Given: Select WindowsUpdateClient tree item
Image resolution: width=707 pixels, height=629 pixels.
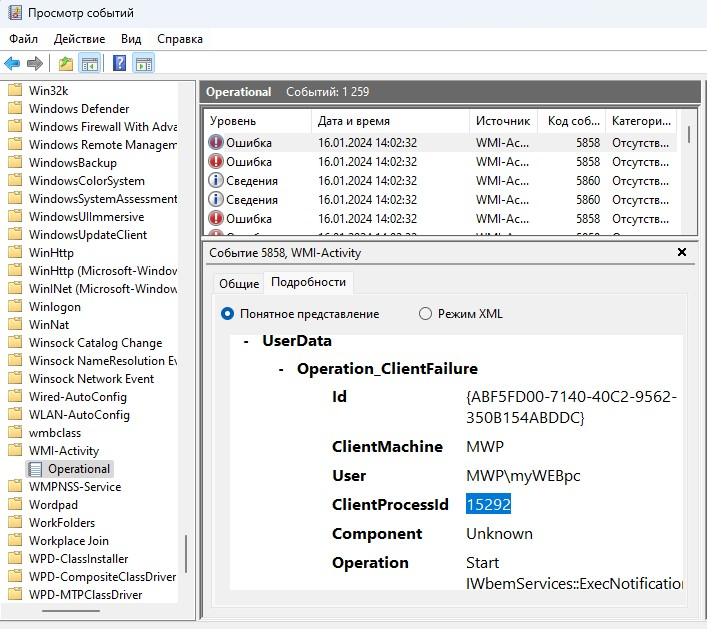Looking at the screenshot, I should (x=88, y=234).
